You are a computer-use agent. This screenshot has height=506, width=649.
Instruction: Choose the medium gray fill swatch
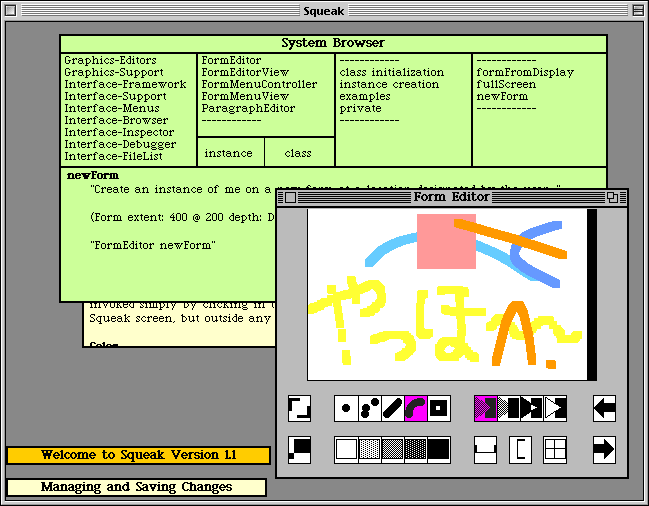coord(393,450)
